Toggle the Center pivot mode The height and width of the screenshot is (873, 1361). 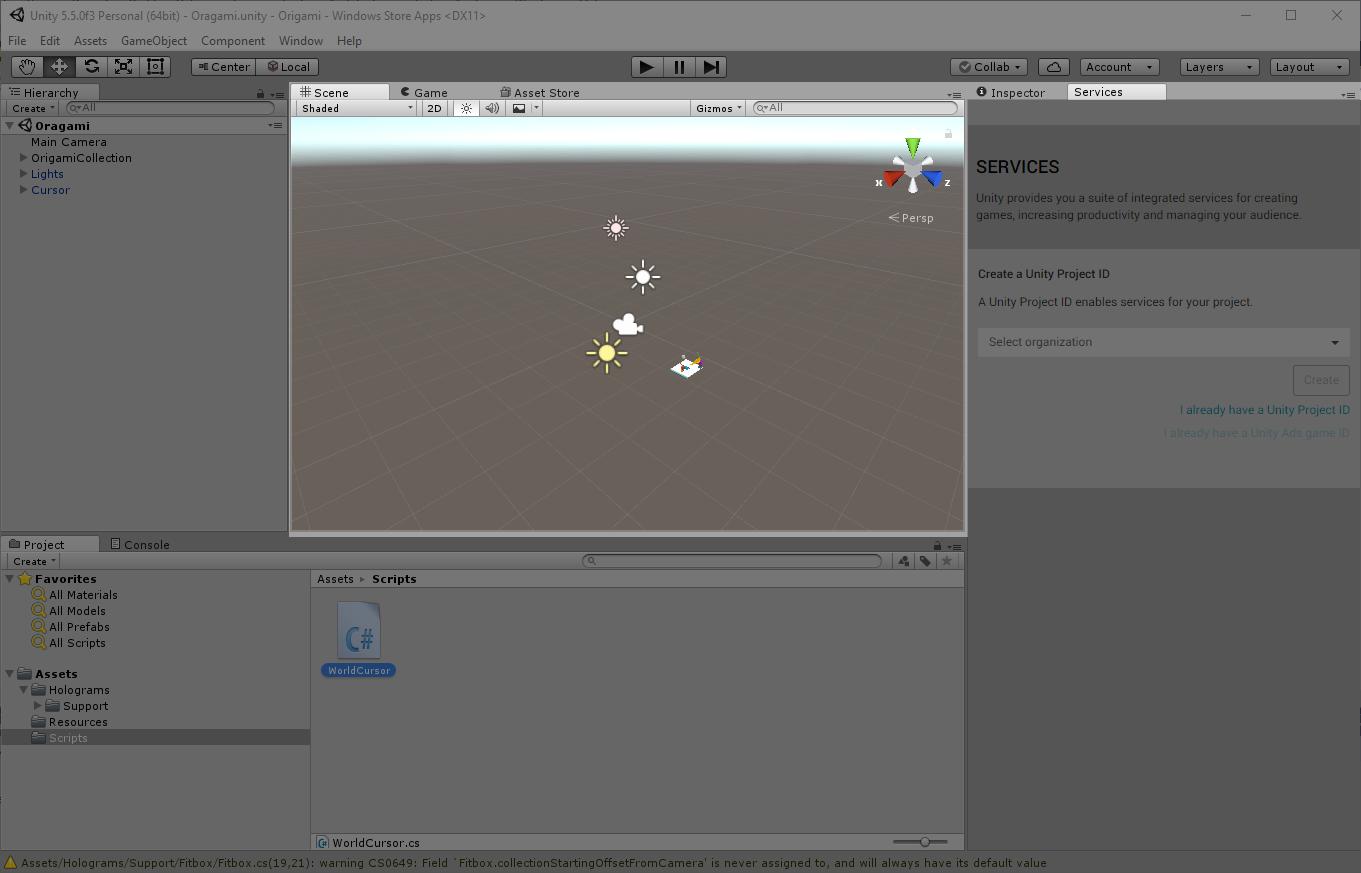tap(224, 67)
